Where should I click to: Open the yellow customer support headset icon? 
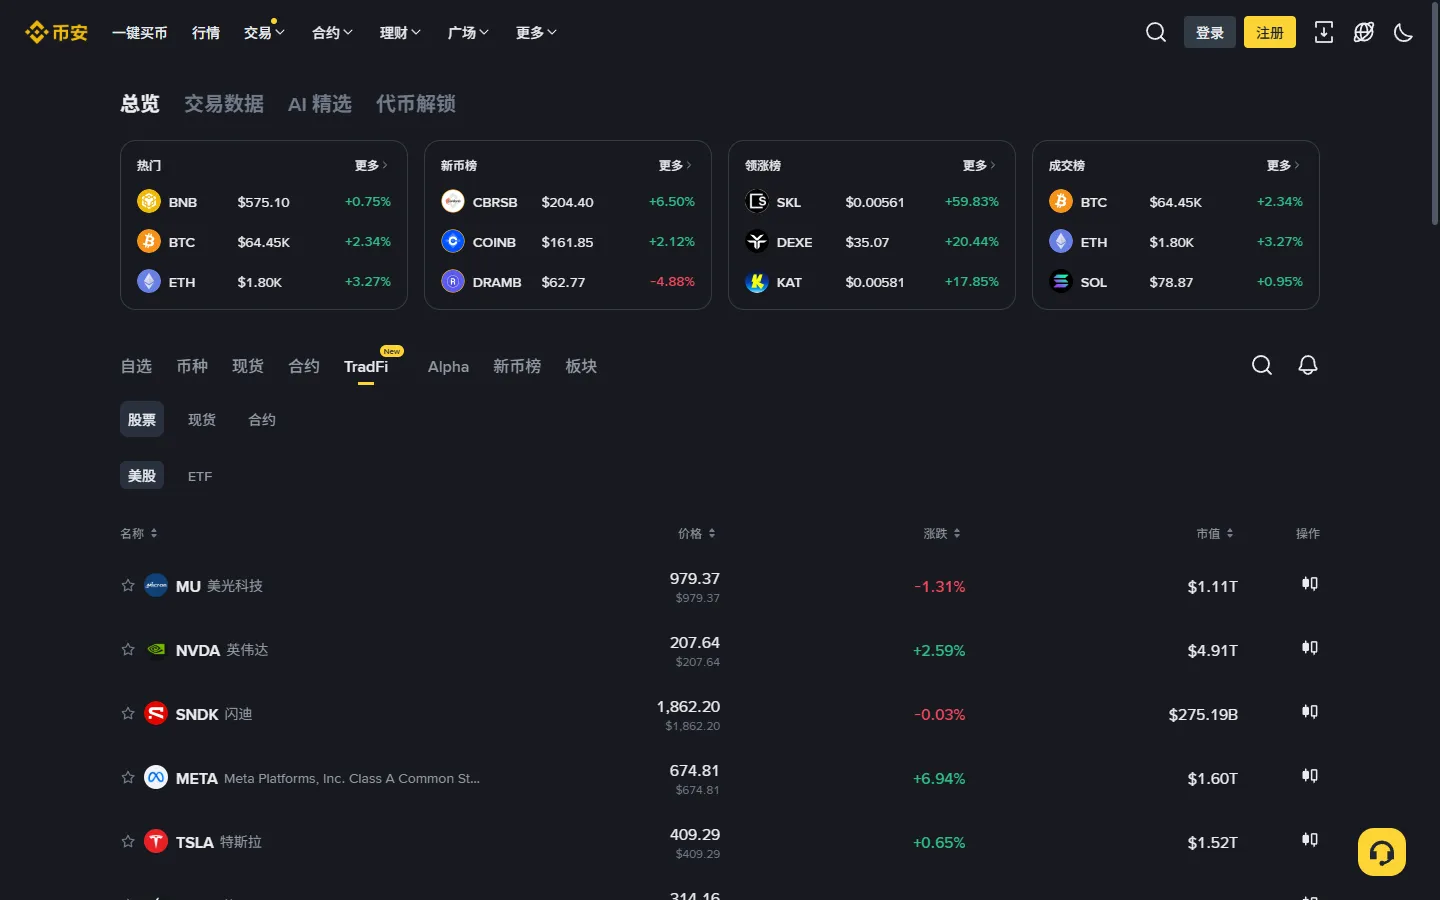pos(1382,852)
